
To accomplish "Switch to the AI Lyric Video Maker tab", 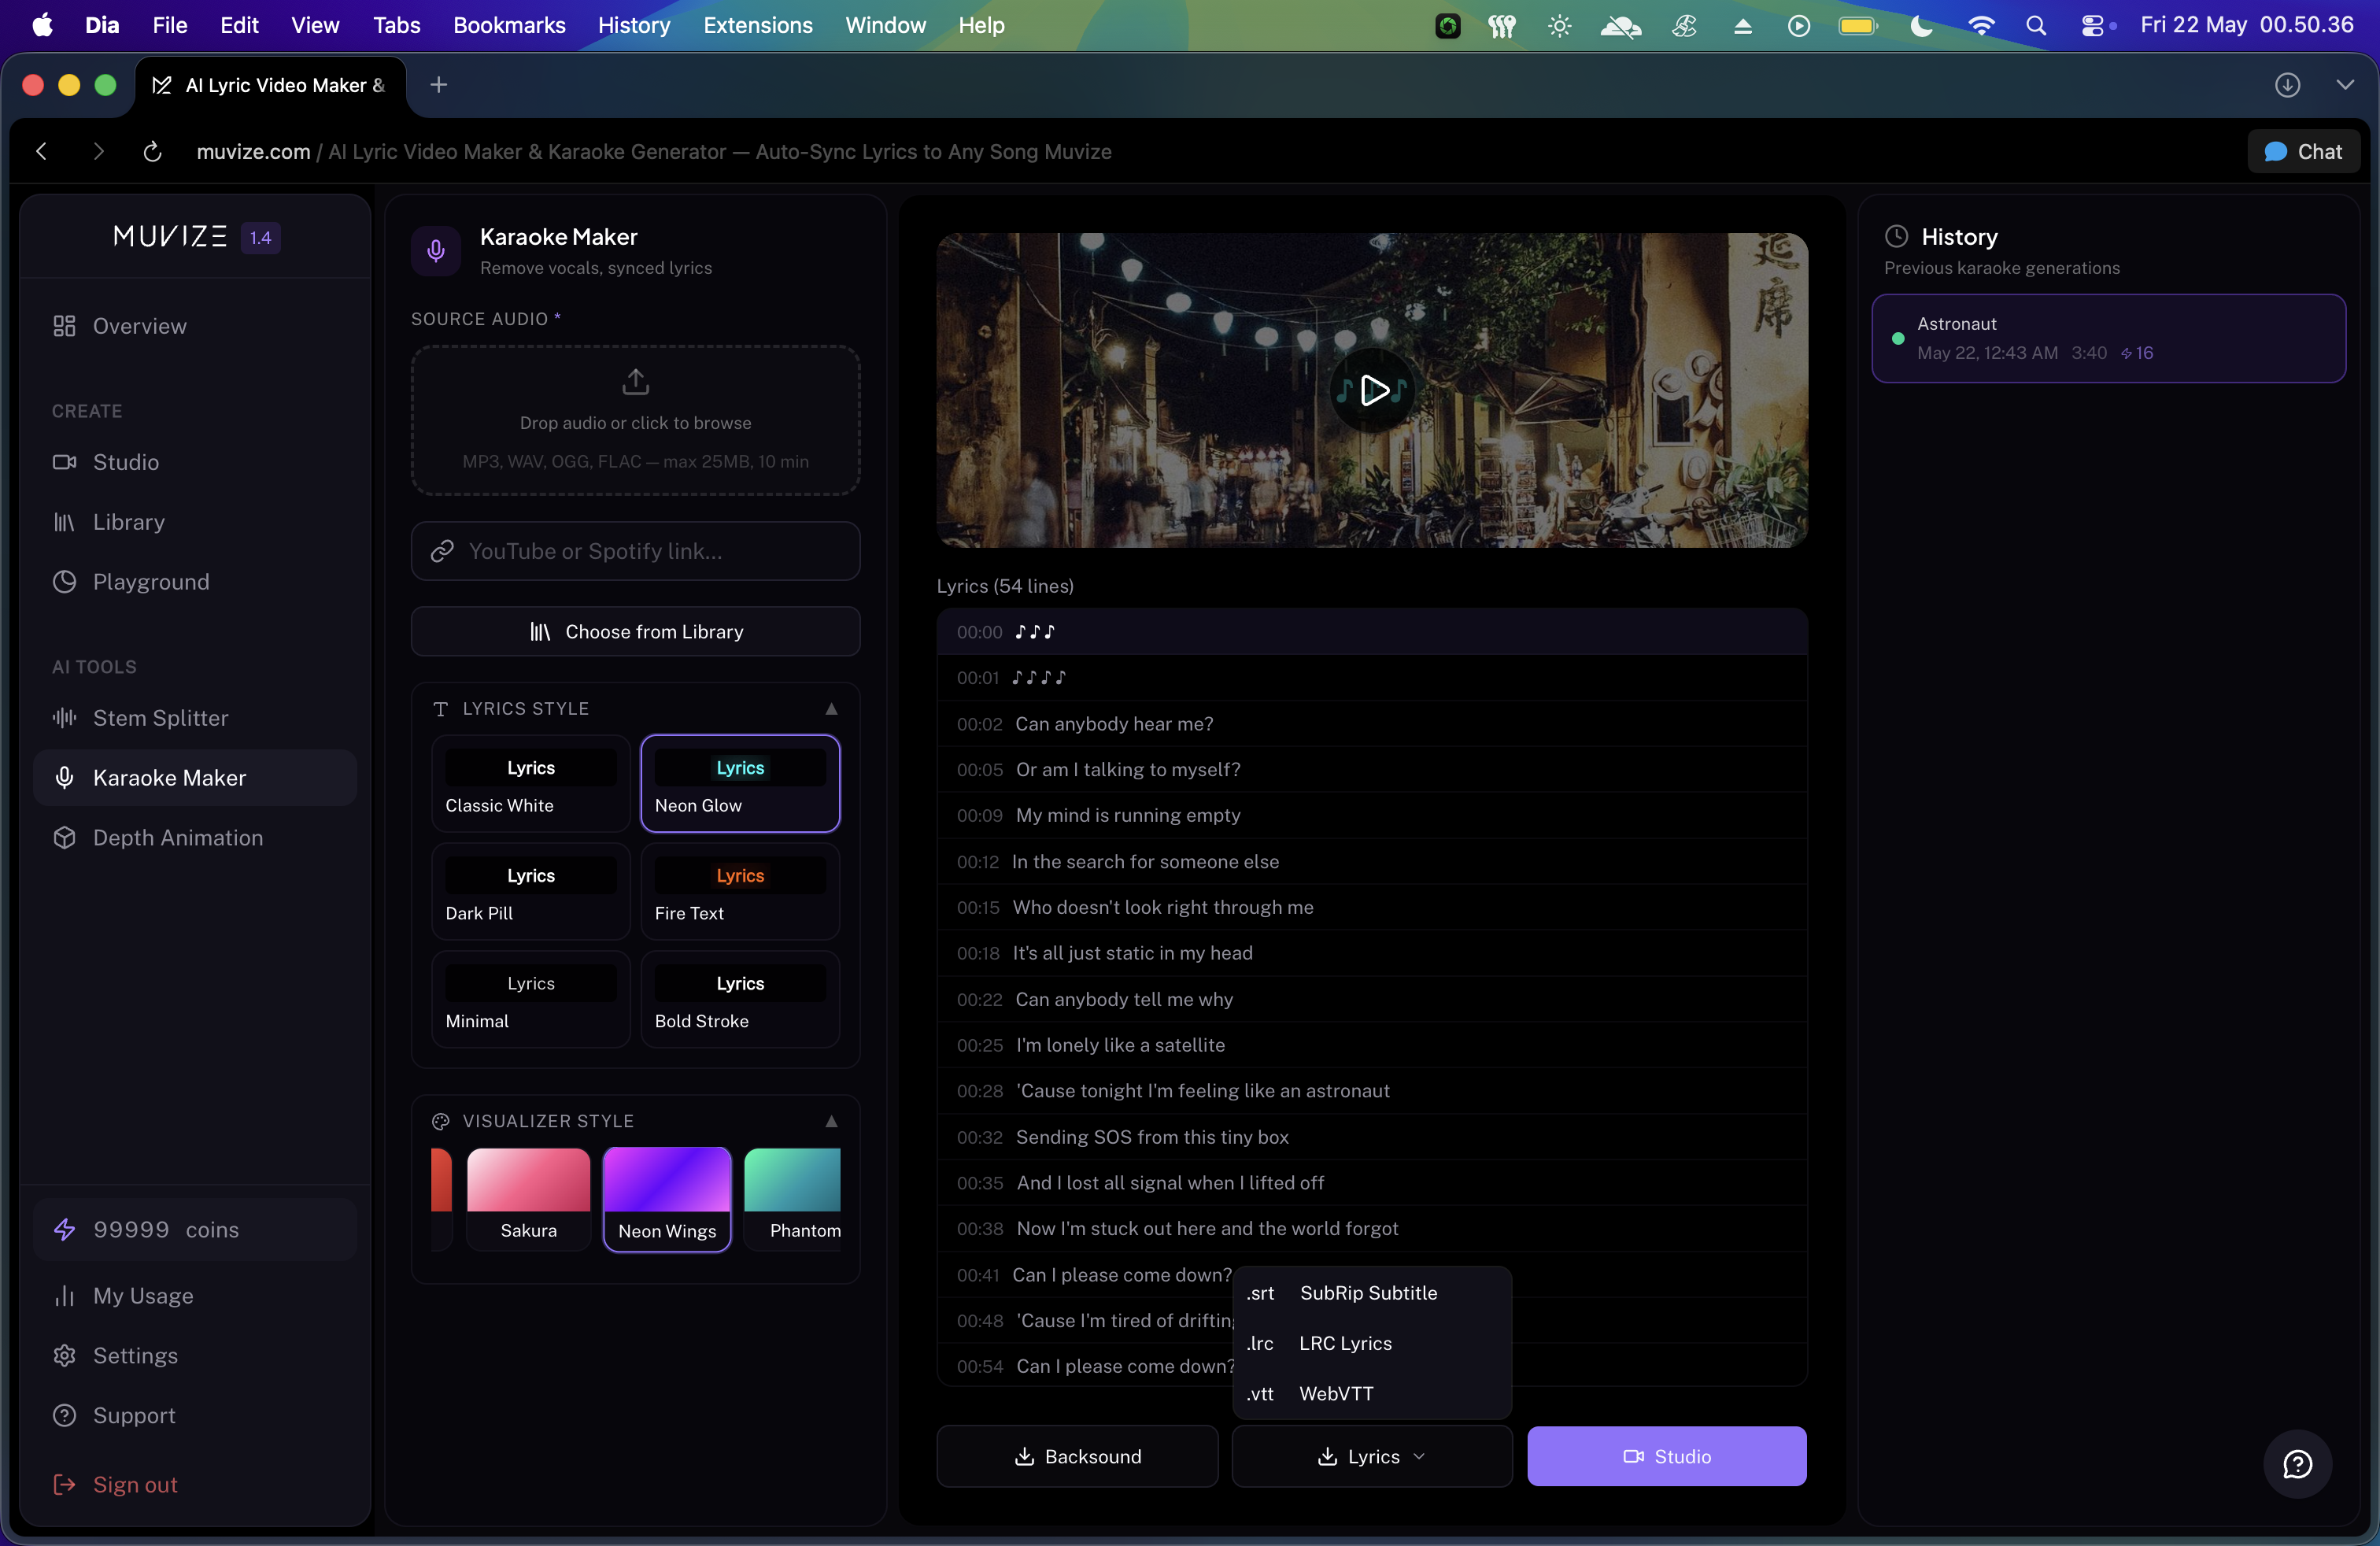I will pos(271,85).
